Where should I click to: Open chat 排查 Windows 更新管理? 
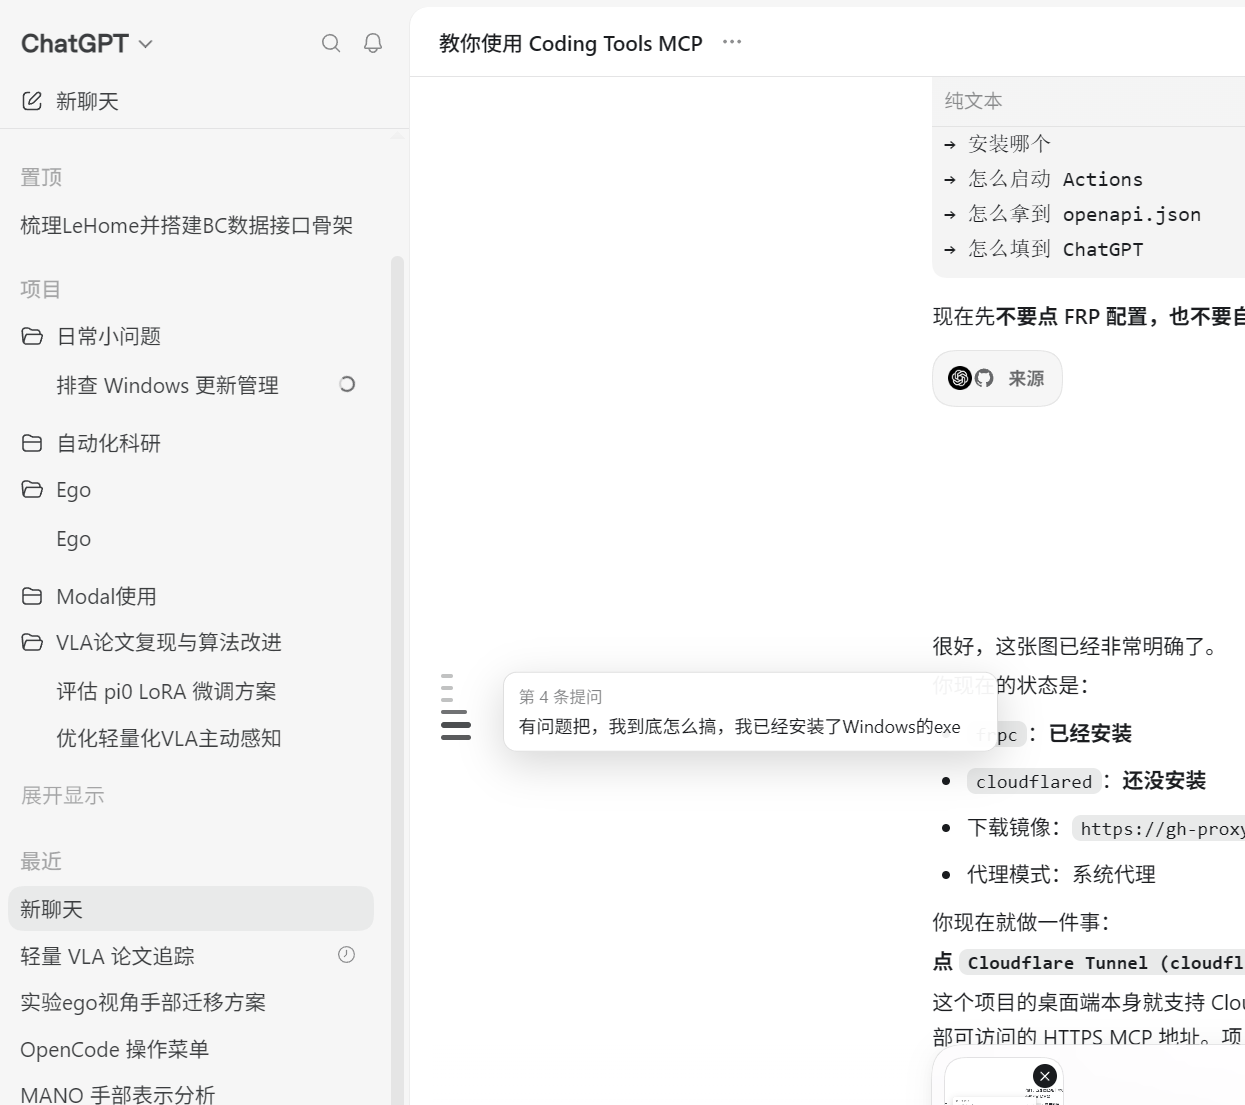point(168,385)
